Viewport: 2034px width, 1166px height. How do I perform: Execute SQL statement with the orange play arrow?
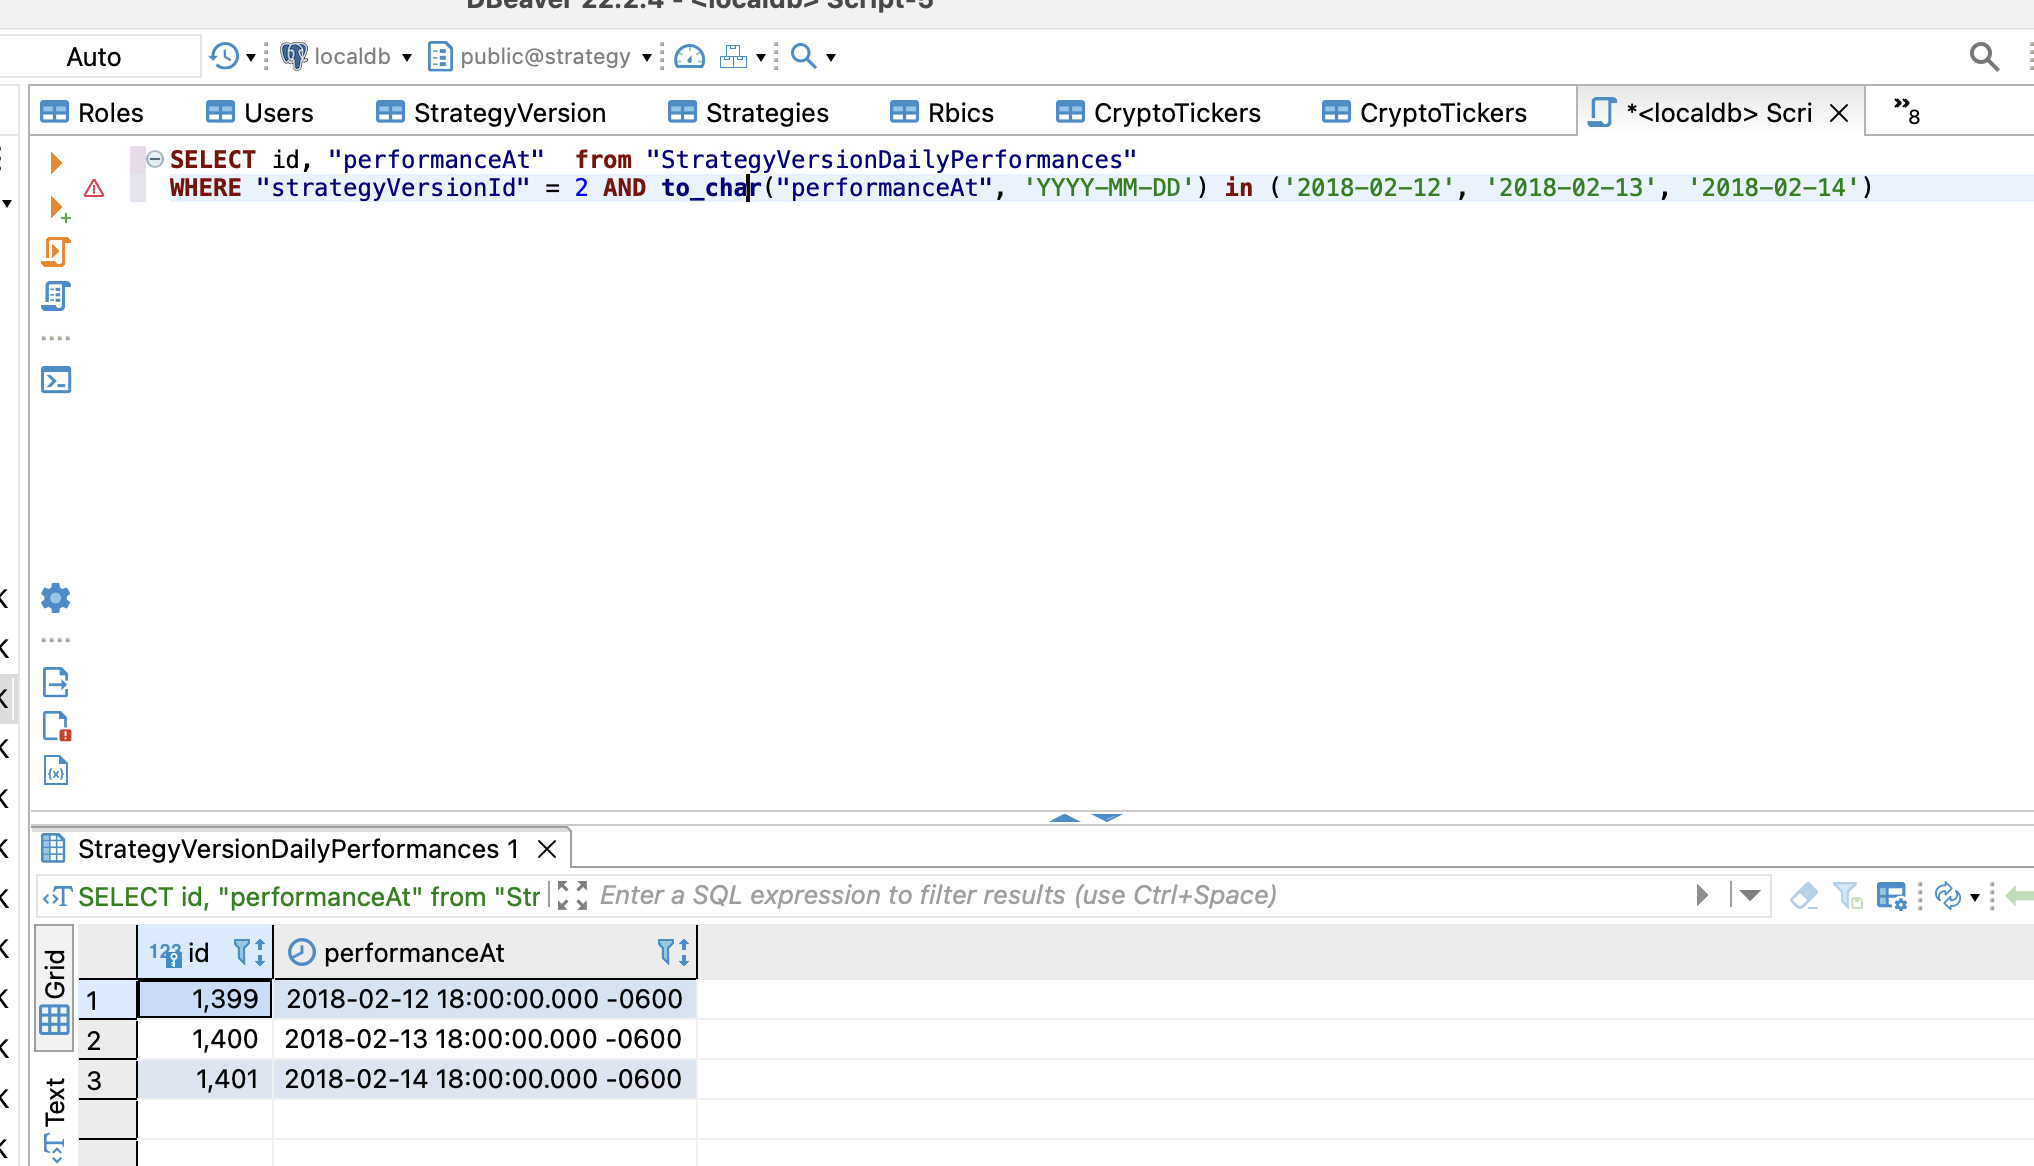[x=56, y=162]
